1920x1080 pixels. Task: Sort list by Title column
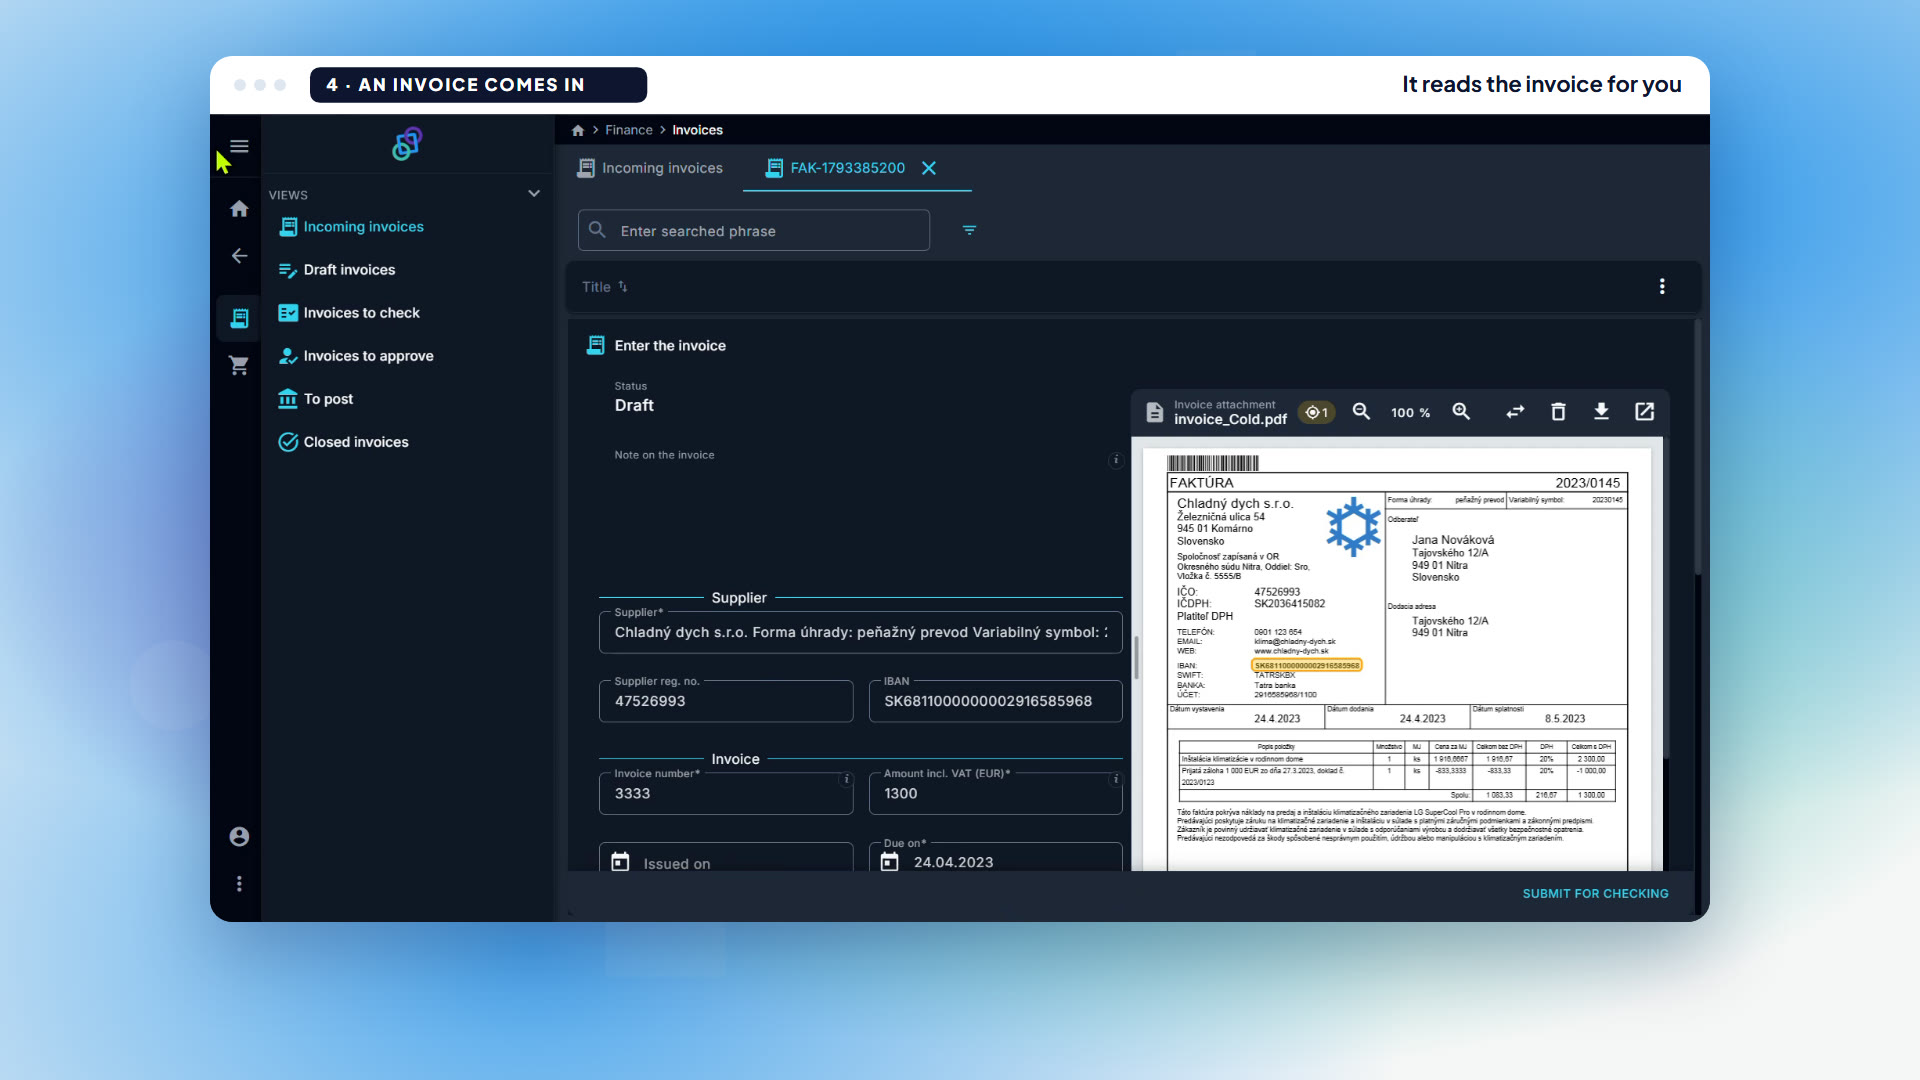[x=605, y=287]
